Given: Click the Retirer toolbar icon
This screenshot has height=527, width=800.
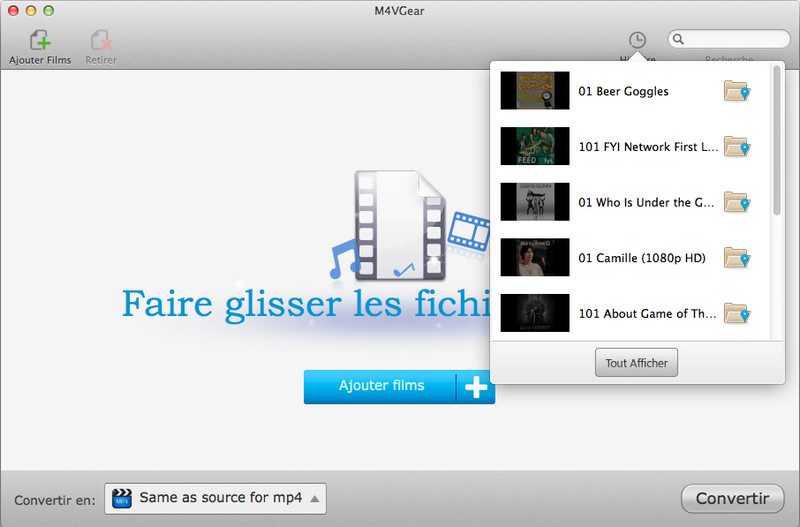Looking at the screenshot, I should pyautogui.click(x=101, y=40).
